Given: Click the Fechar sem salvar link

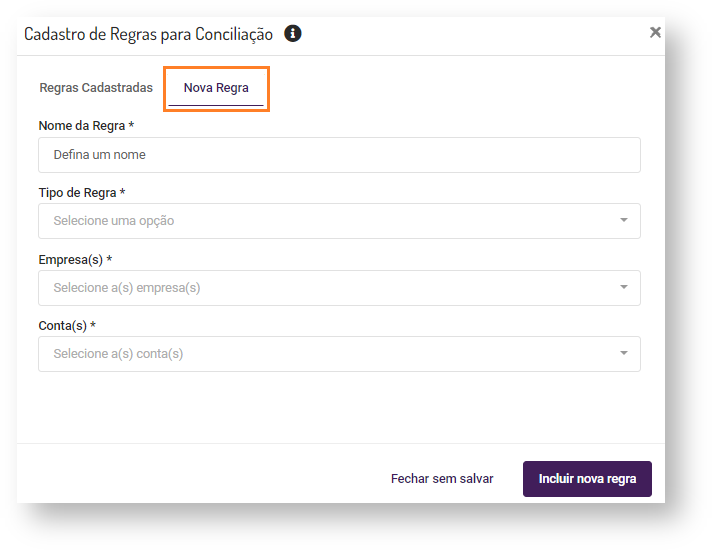Looking at the screenshot, I should coord(442,479).
